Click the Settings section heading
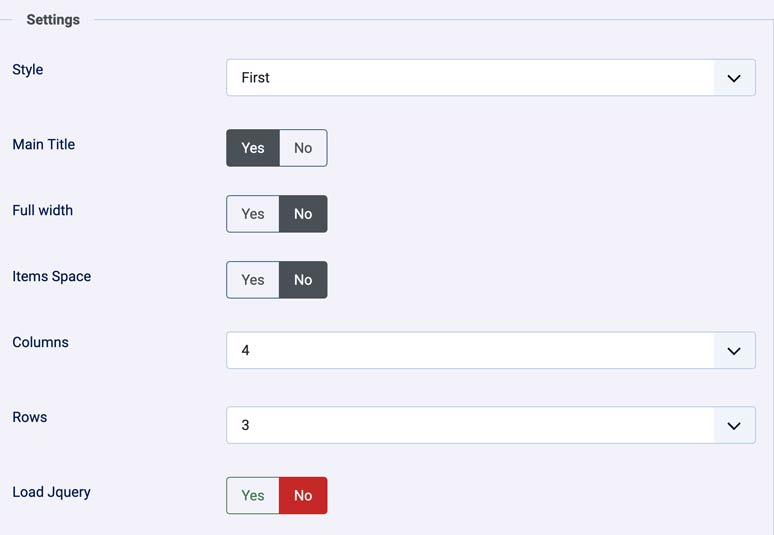Screen dimensions: 774x535 (x=53, y=20)
